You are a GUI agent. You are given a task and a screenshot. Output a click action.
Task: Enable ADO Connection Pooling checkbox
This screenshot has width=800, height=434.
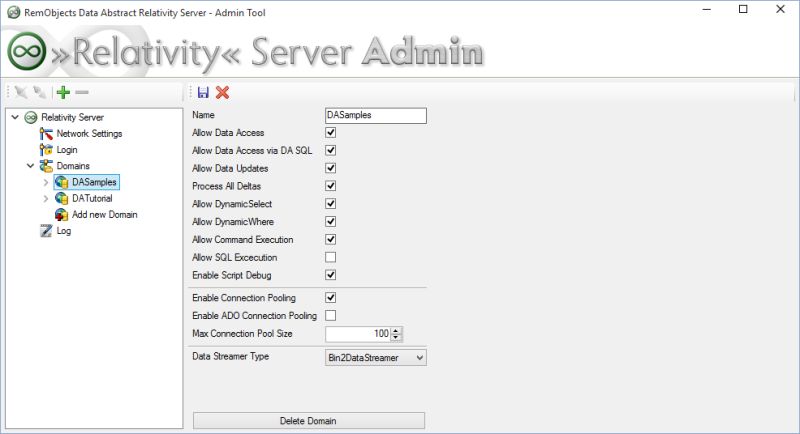tap(331, 316)
